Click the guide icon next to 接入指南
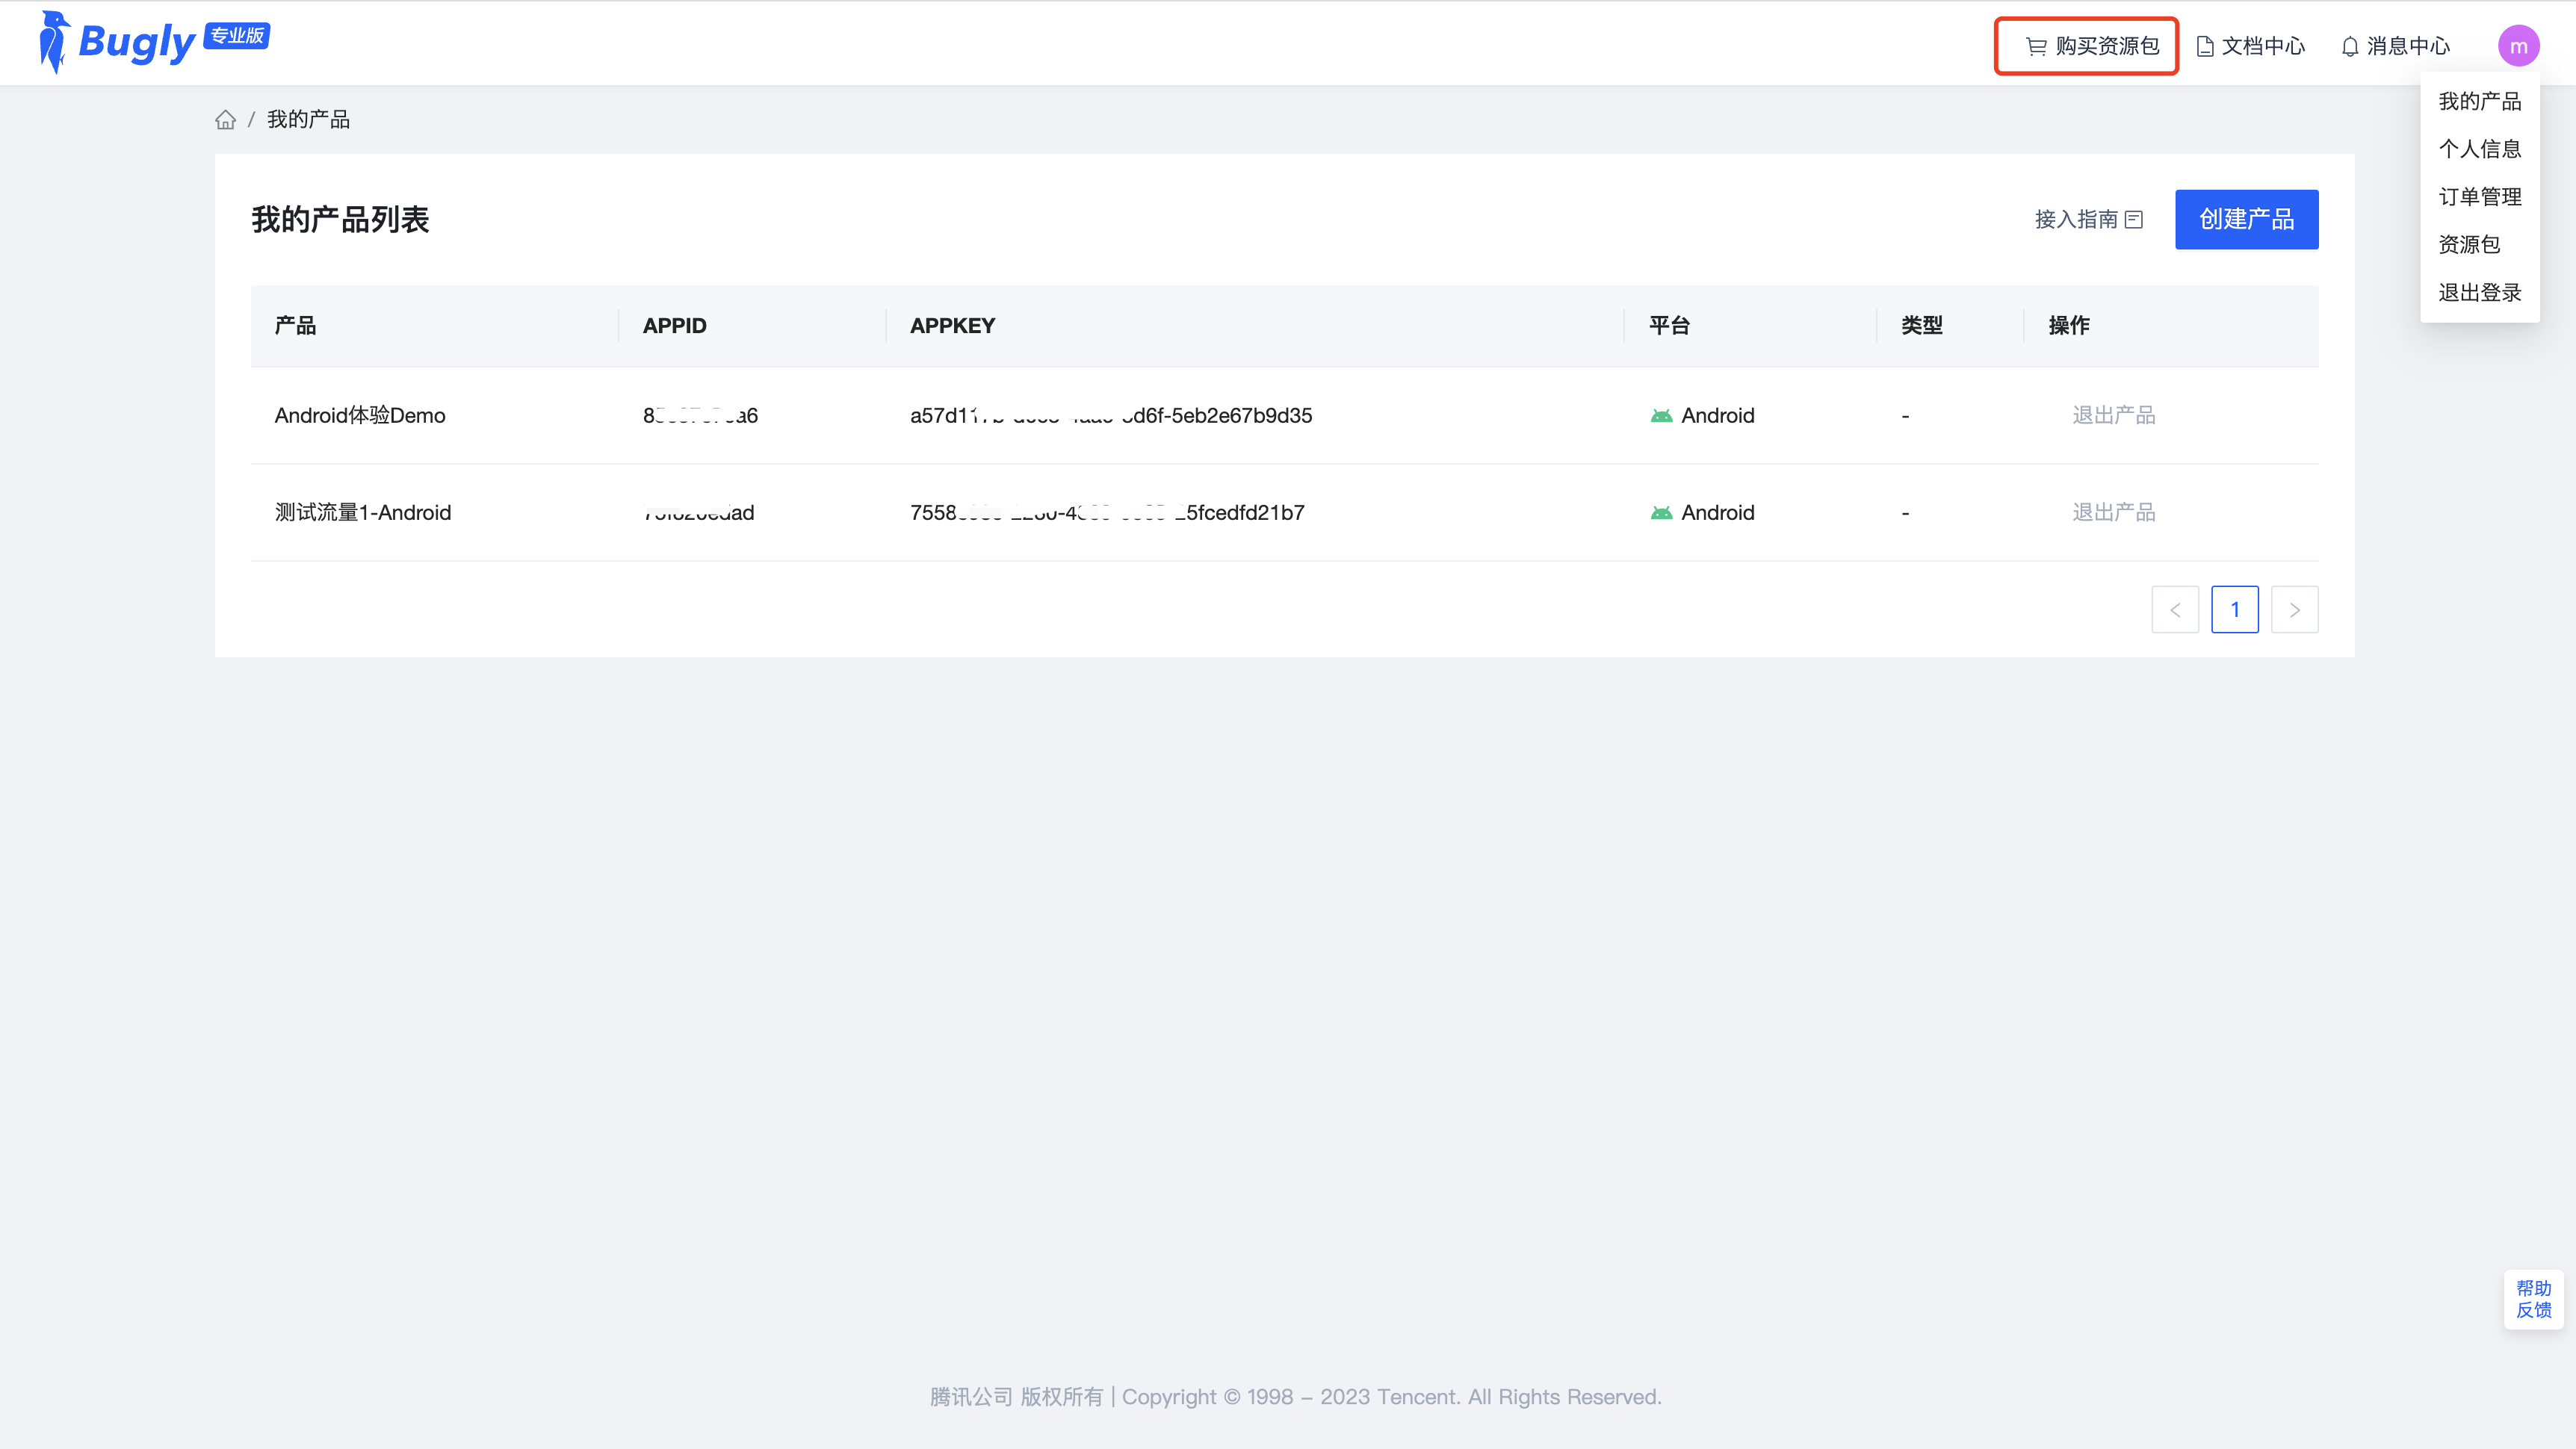Image resolution: width=2576 pixels, height=1449 pixels. point(2134,219)
